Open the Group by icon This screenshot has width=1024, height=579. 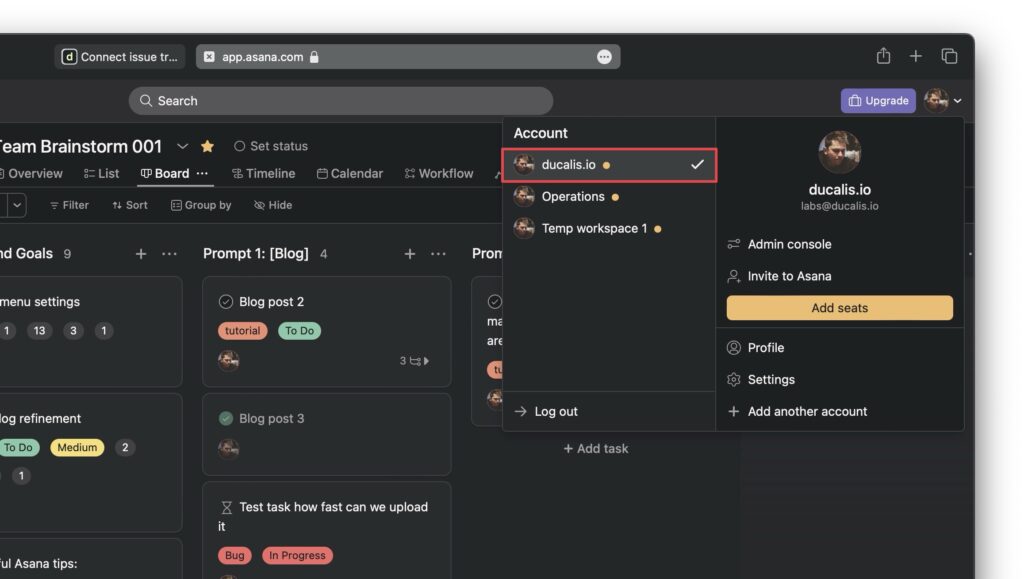coord(175,204)
